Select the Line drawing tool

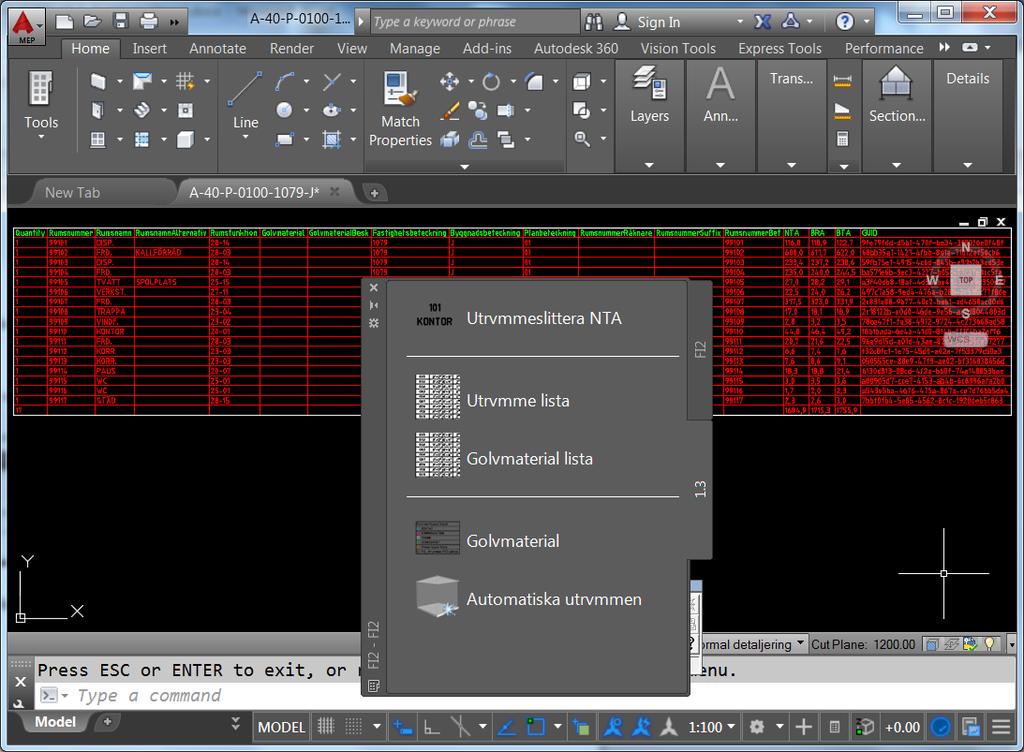(x=245, y=104)
